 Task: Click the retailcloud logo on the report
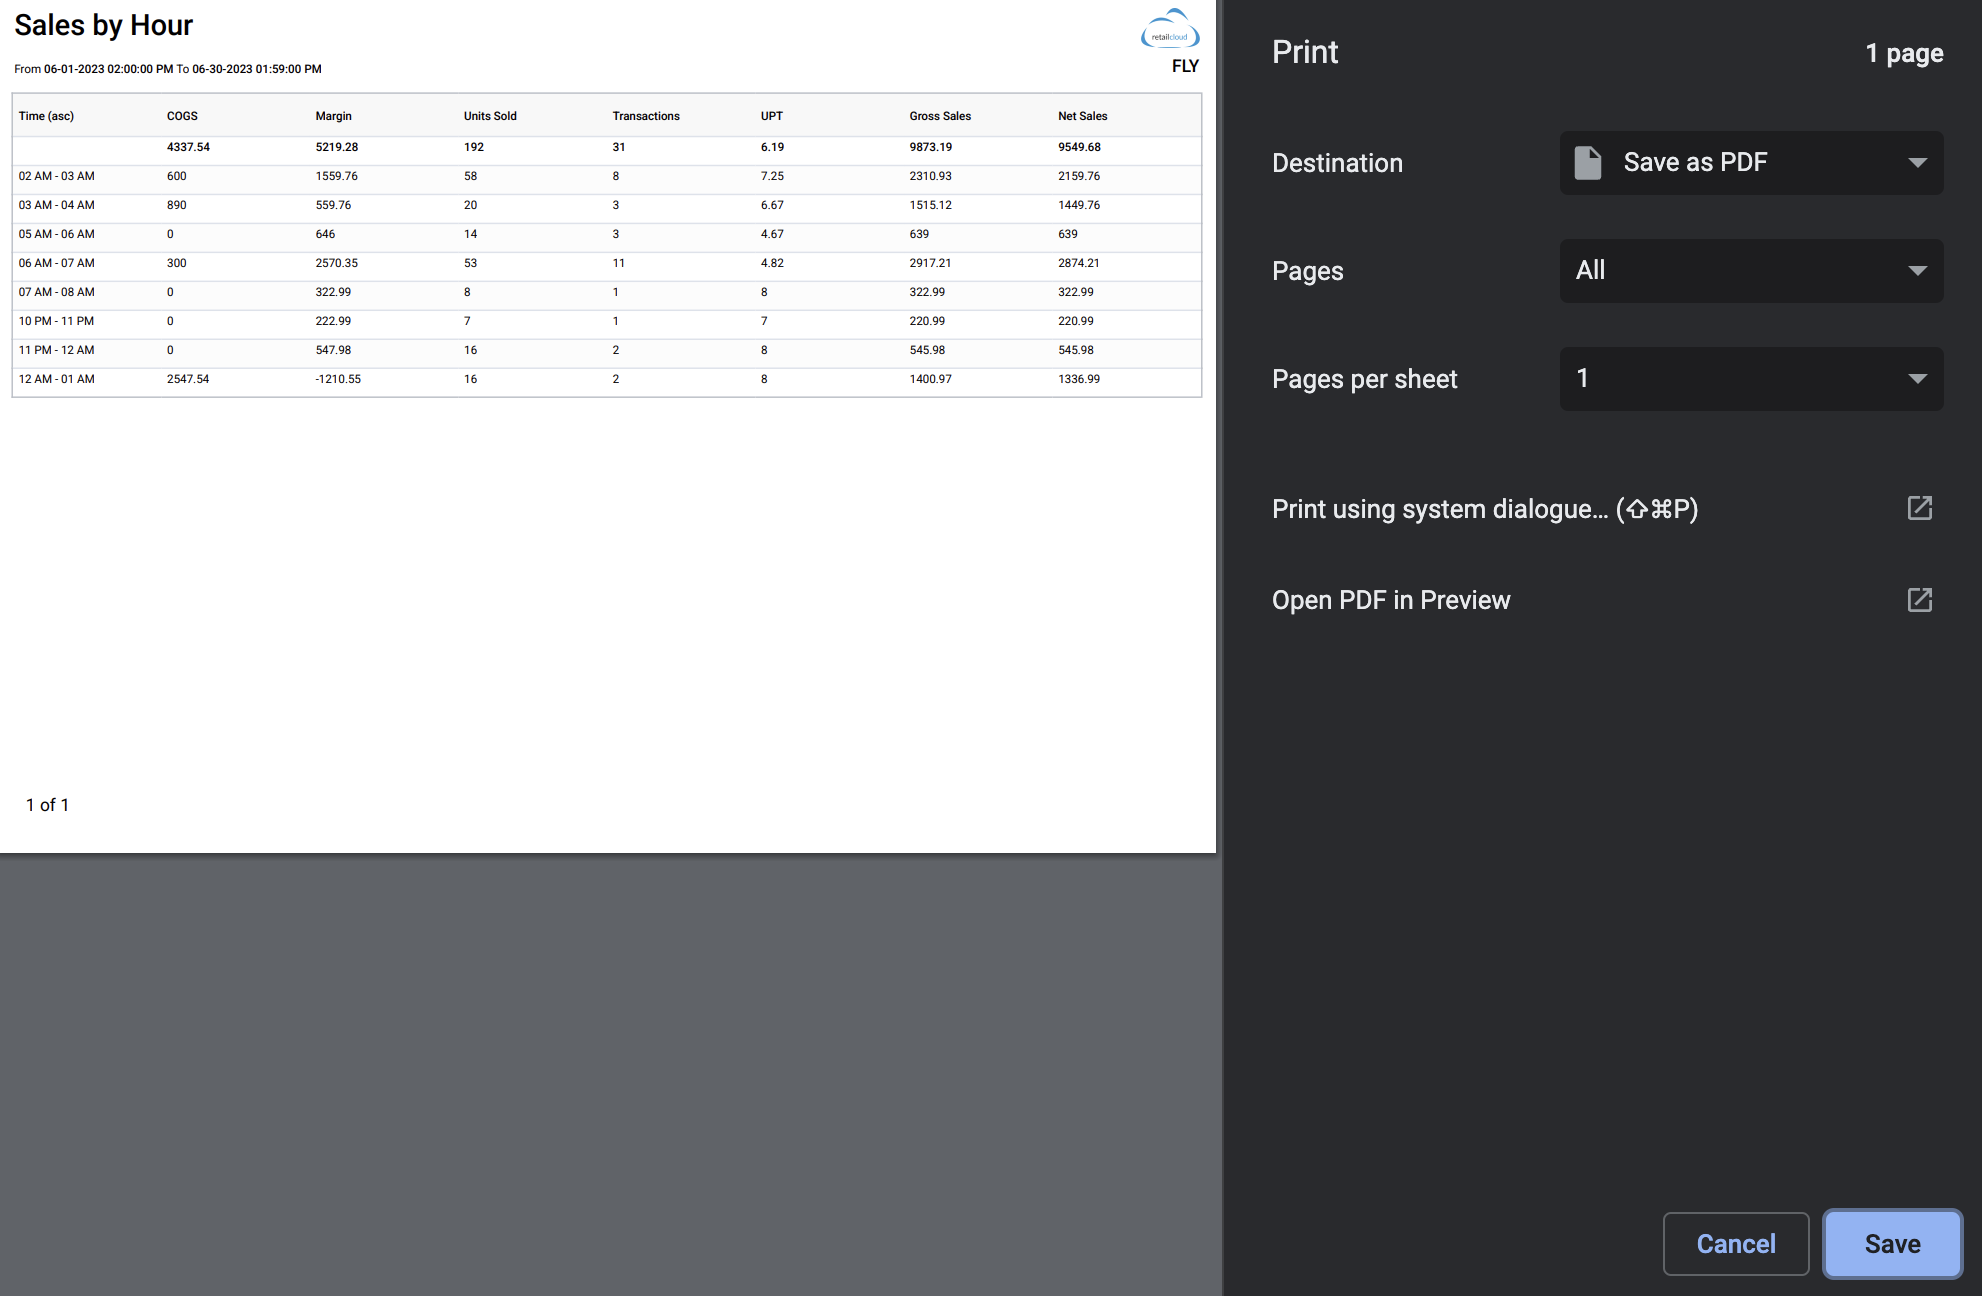(1169, 30)
